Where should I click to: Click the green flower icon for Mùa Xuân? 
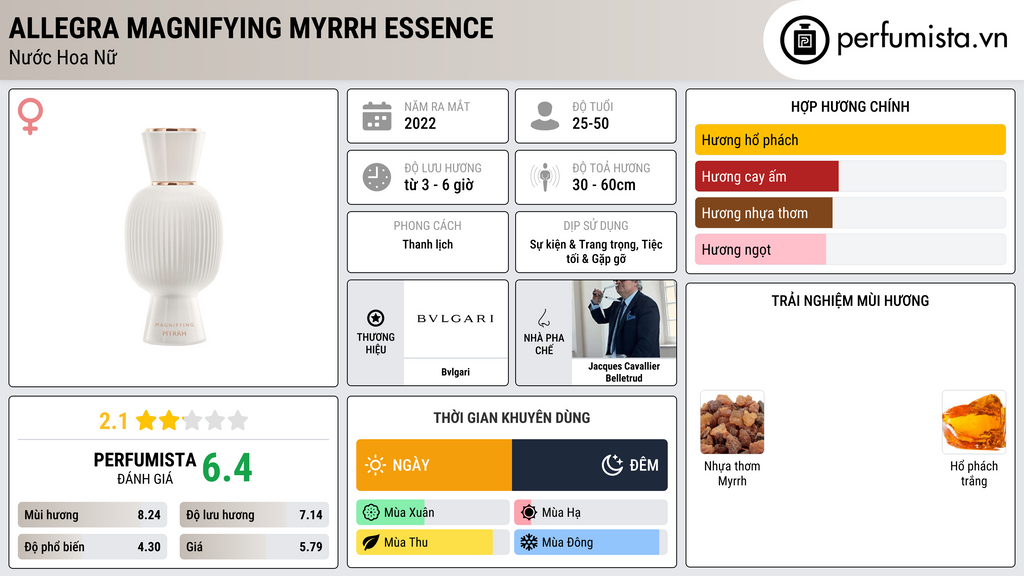coord(371,513)
